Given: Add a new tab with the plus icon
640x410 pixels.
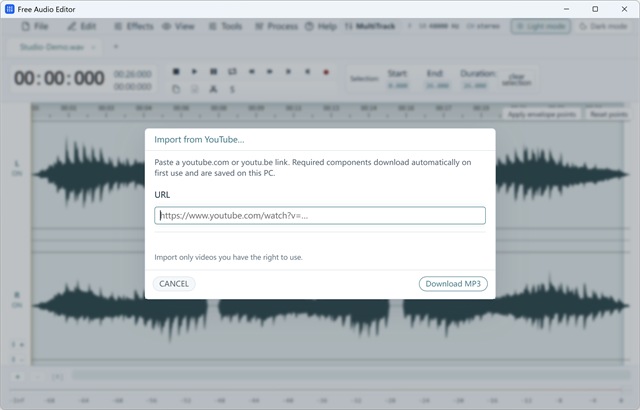Looking at the screenshot, I should (x=116, y=47).
